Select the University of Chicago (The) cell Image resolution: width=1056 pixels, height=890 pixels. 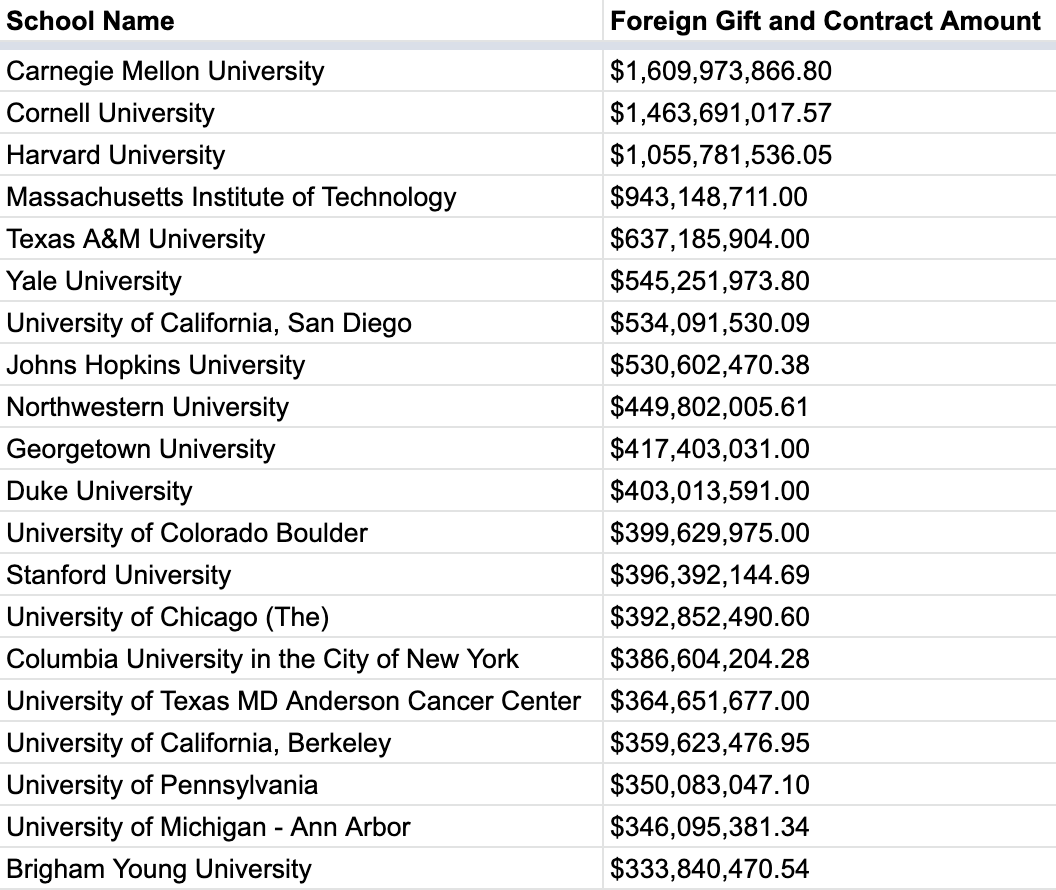click(x=168, y=617)
